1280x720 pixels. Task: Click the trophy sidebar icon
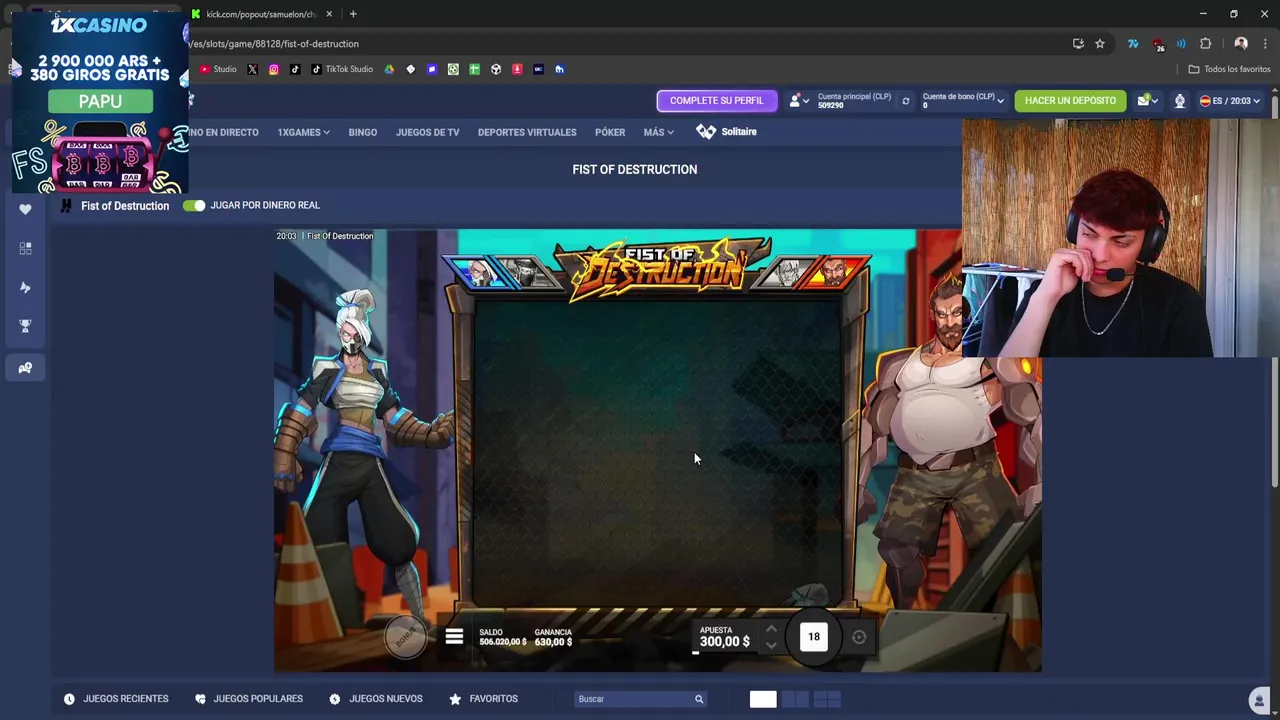click(x=25, y=326)
